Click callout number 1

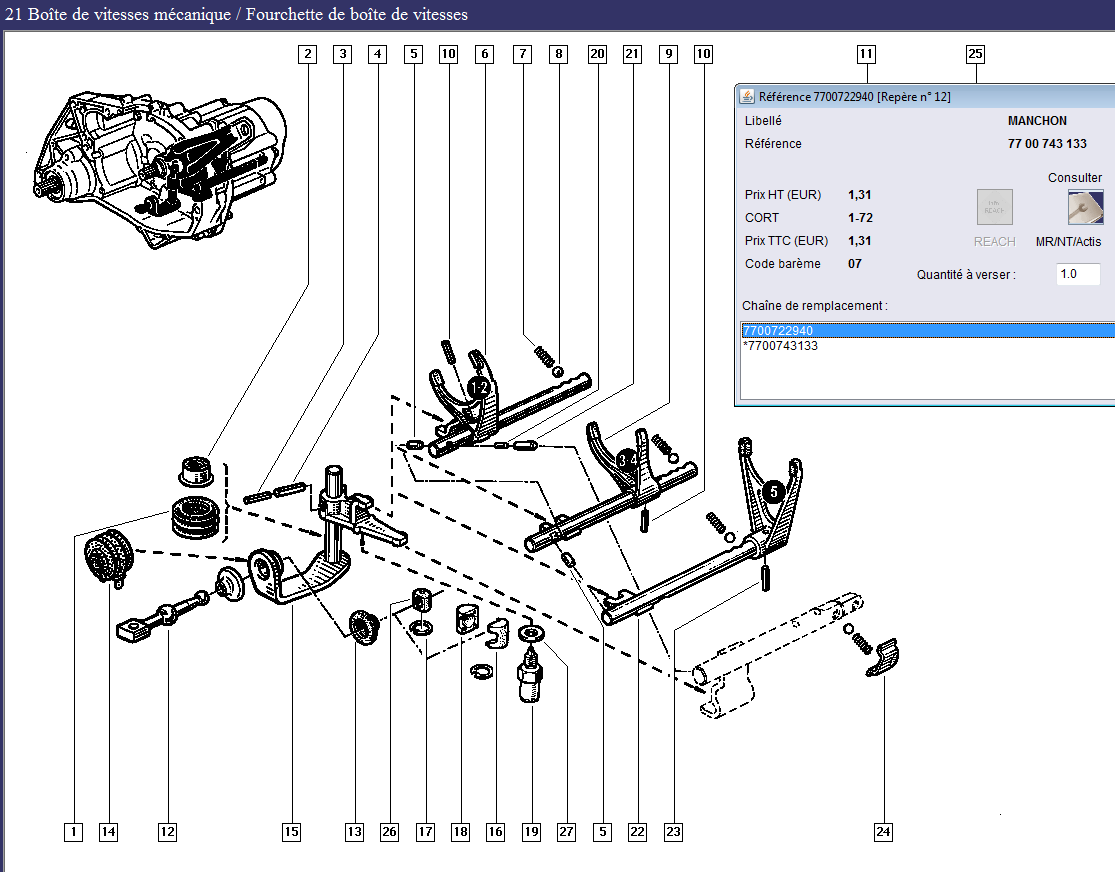pyautogui.click(x=73, y=832)
